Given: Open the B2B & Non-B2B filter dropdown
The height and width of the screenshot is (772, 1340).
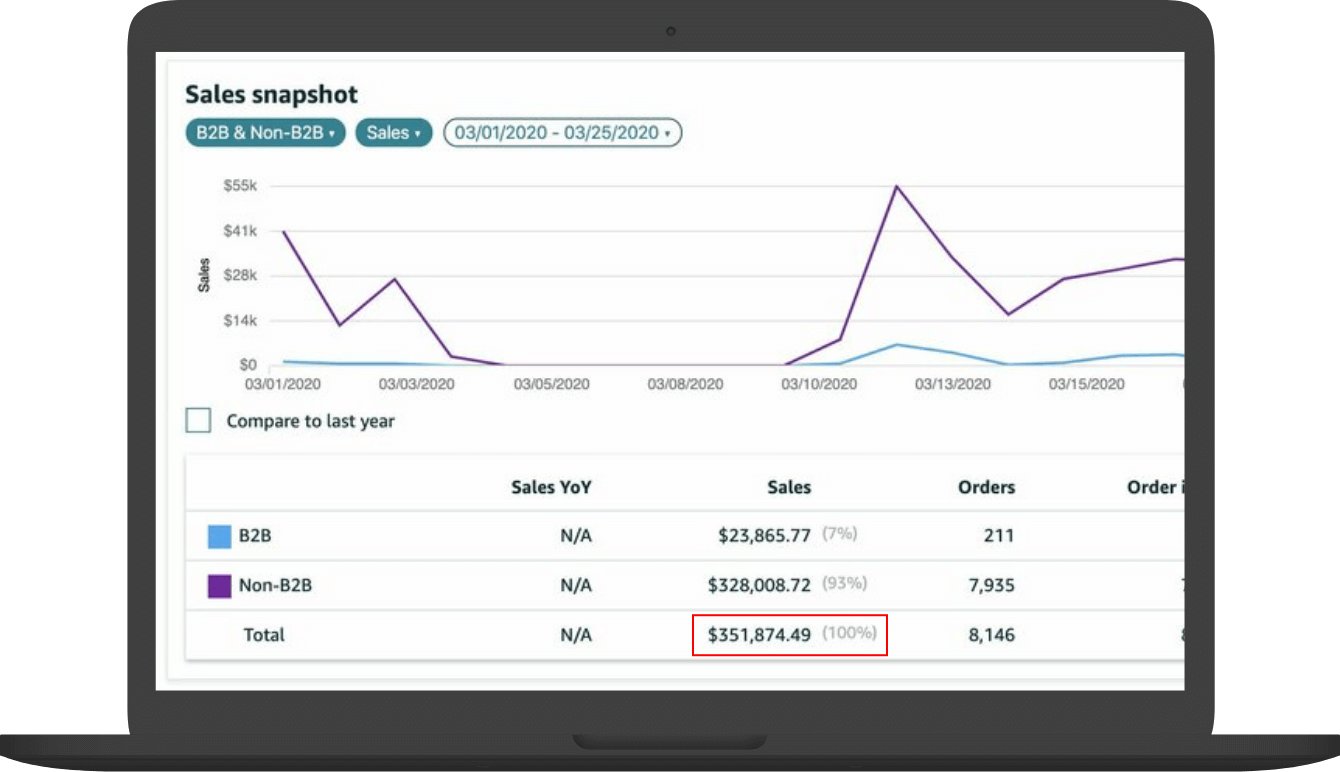Looking at the screenshot, I should tap(265, 133).
